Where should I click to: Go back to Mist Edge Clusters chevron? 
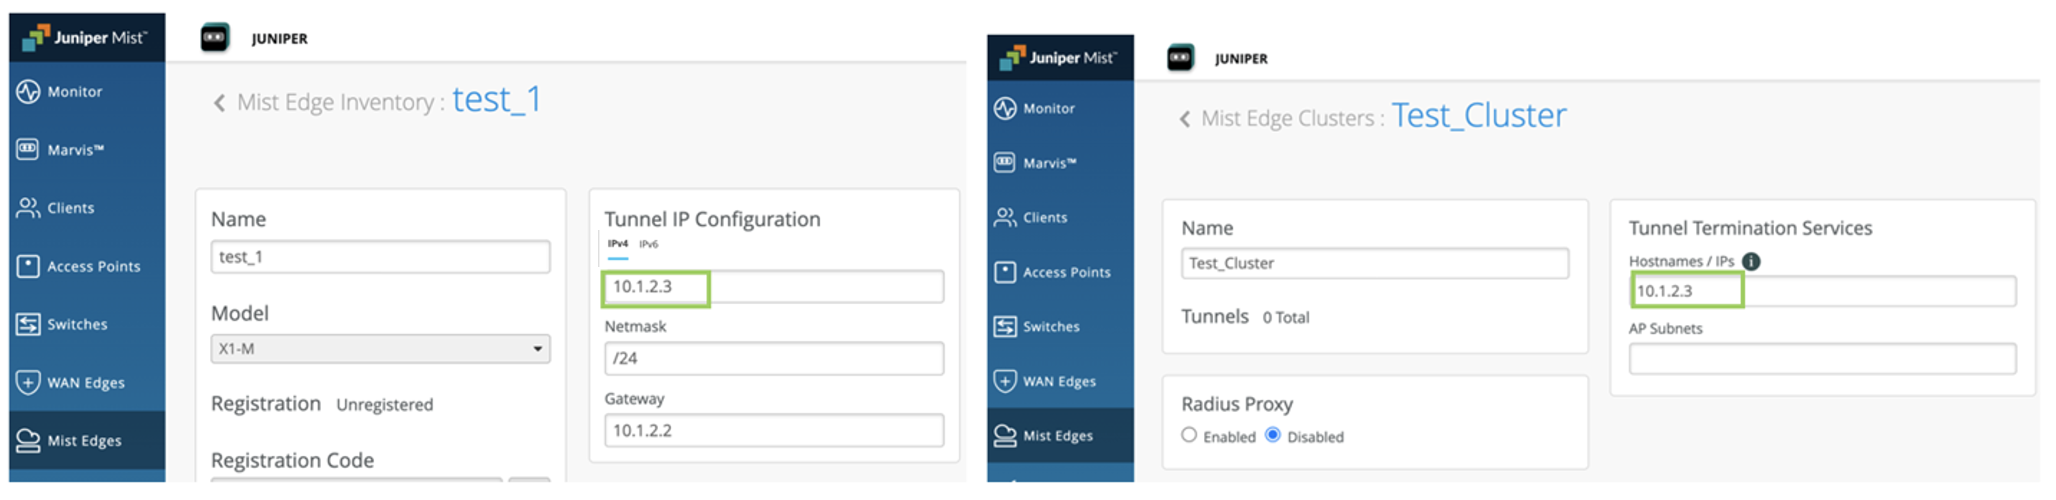point(1185,119)
